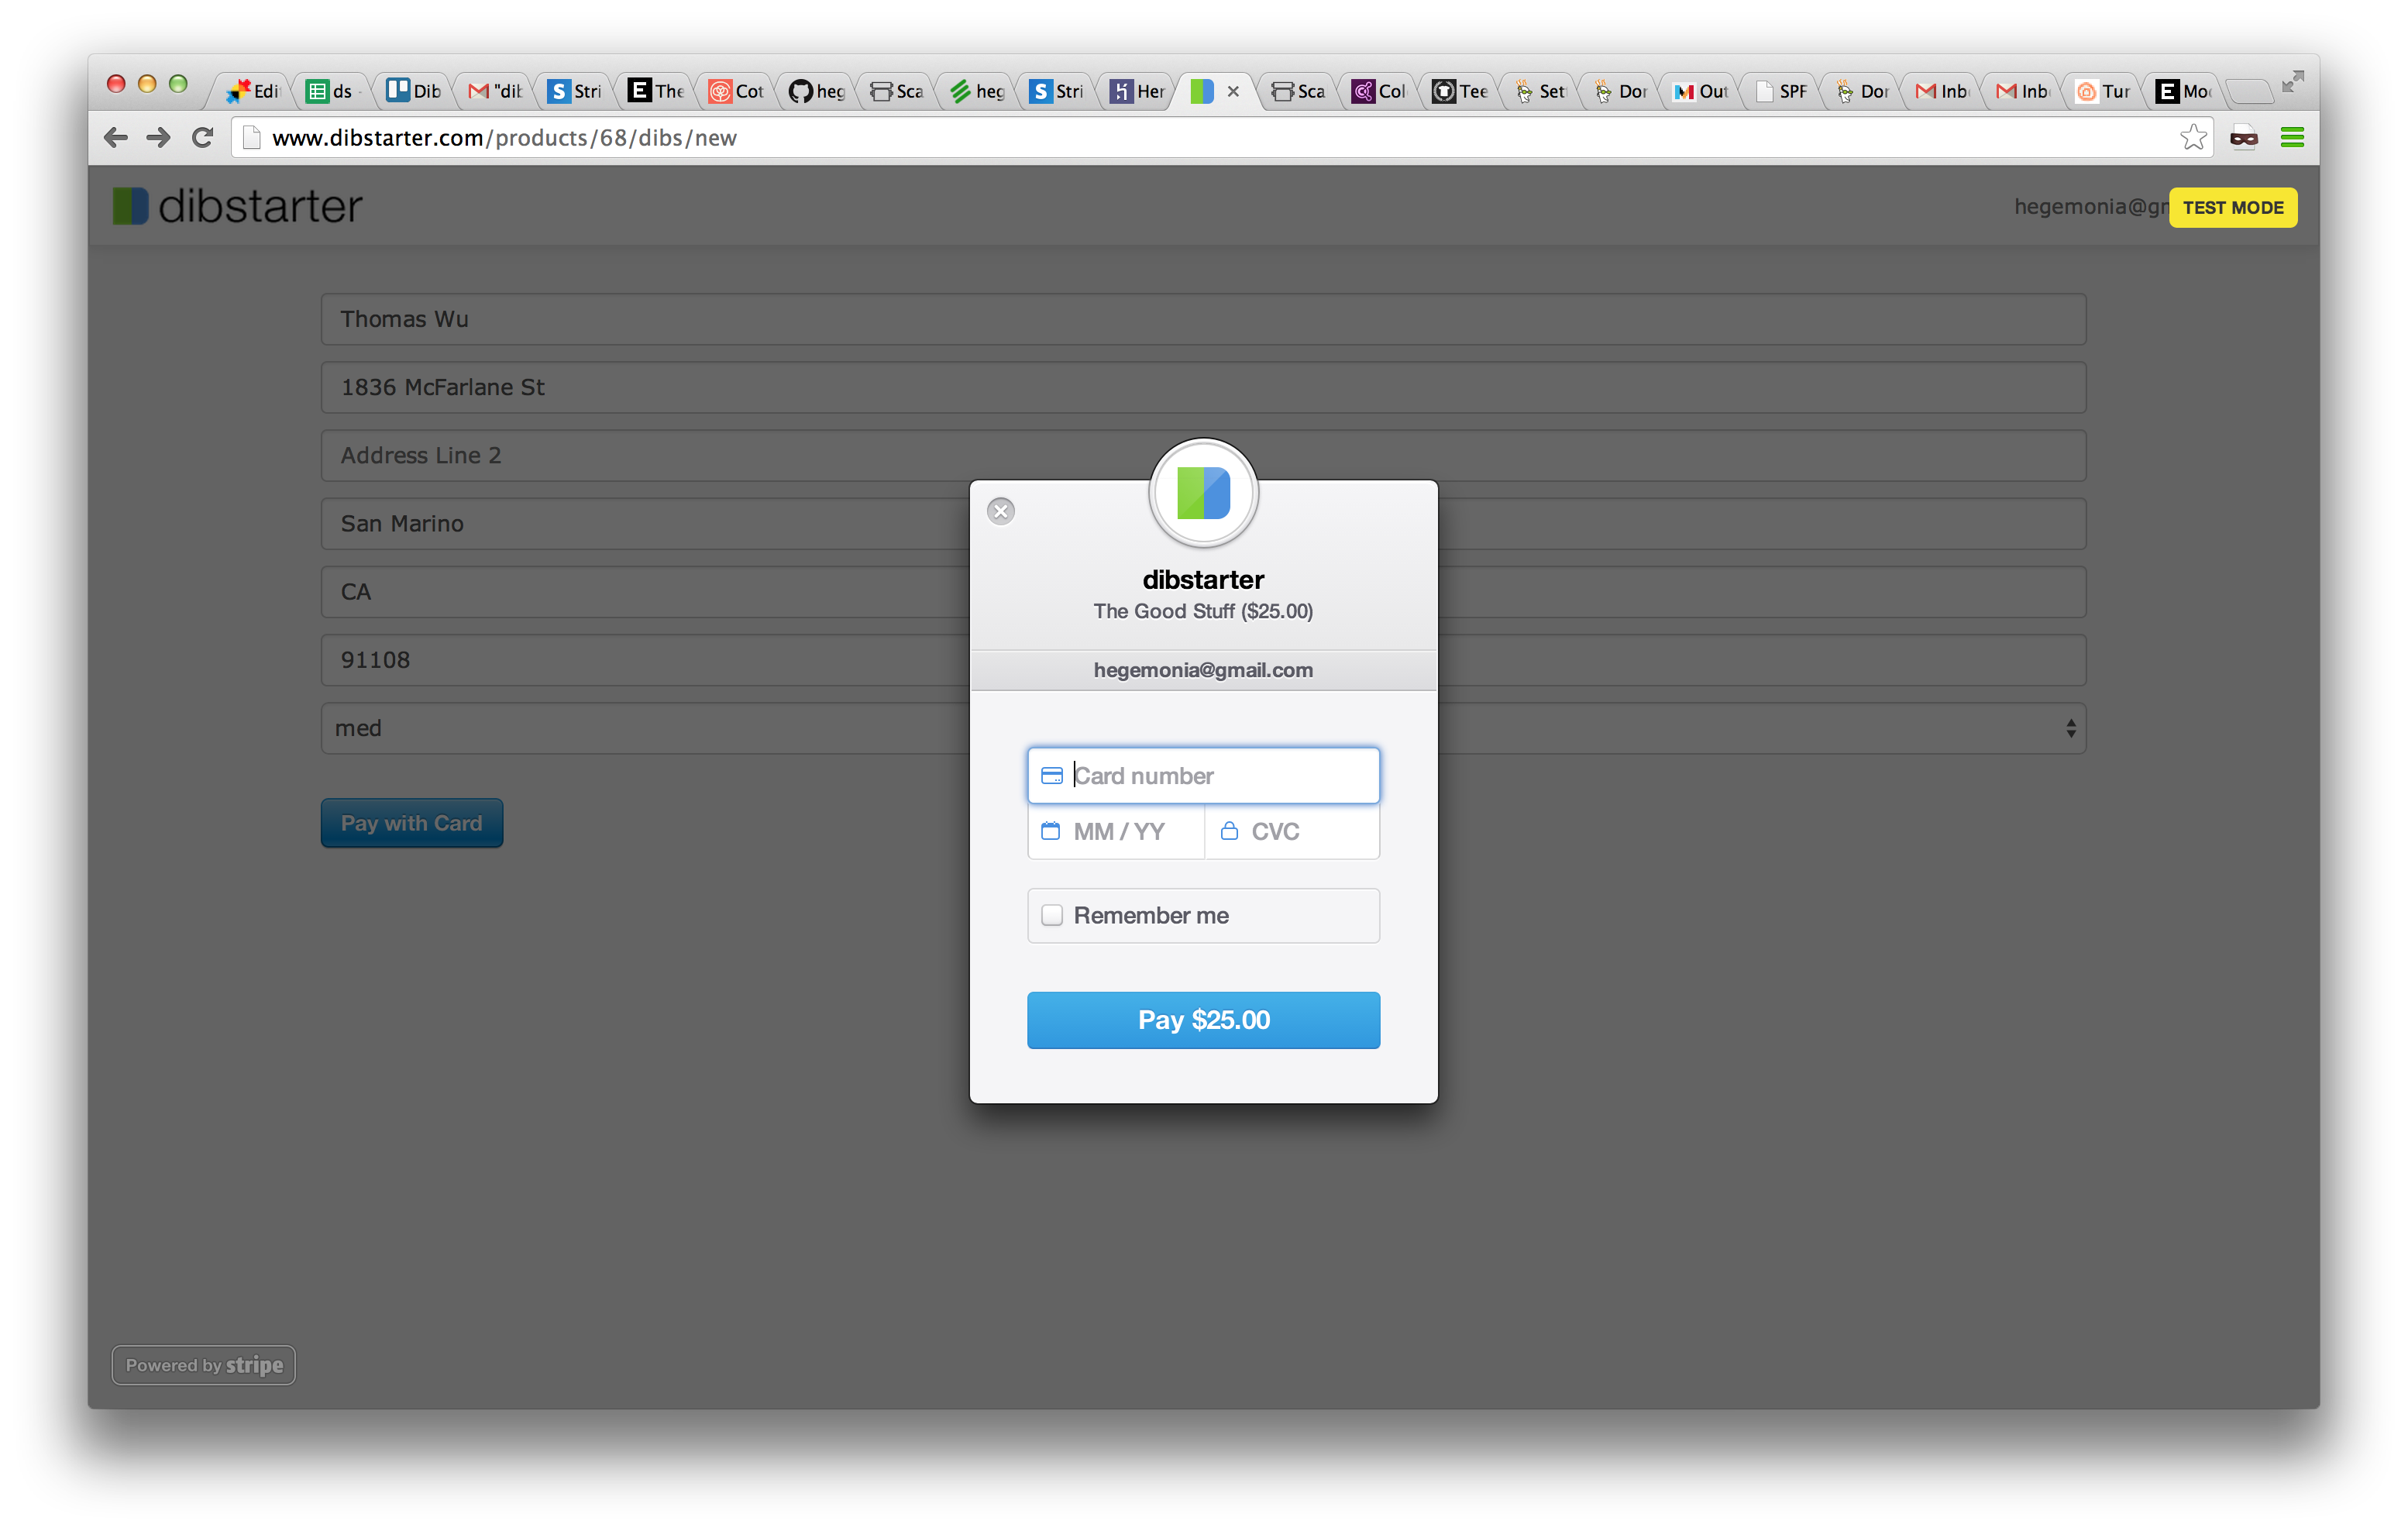Close the Stripe checkout dialog
2408x1531 pixels.
(1000, 511)
